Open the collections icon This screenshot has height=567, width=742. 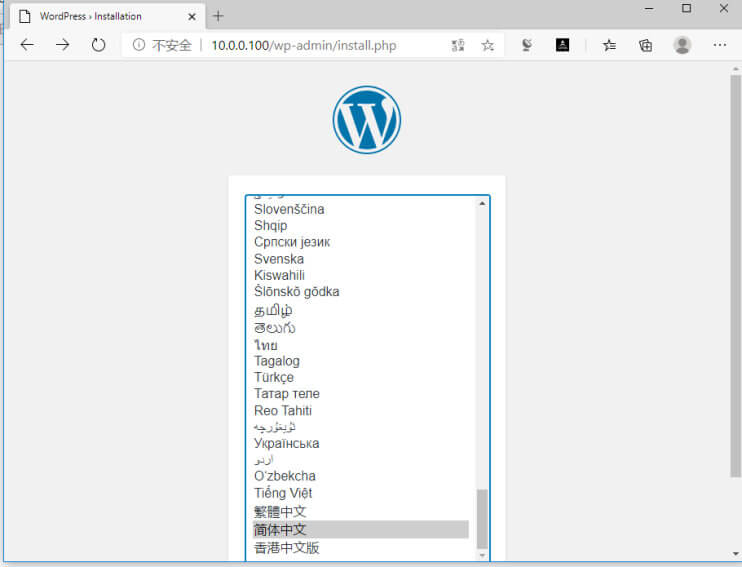pyautogui.click(x=645, y=45)
